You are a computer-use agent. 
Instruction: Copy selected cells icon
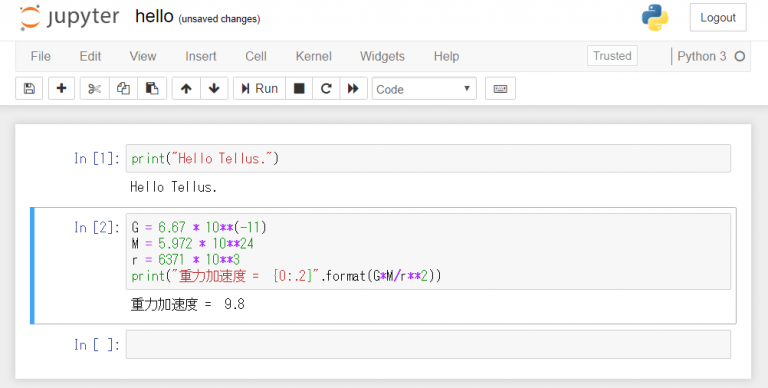click(123, 89)
